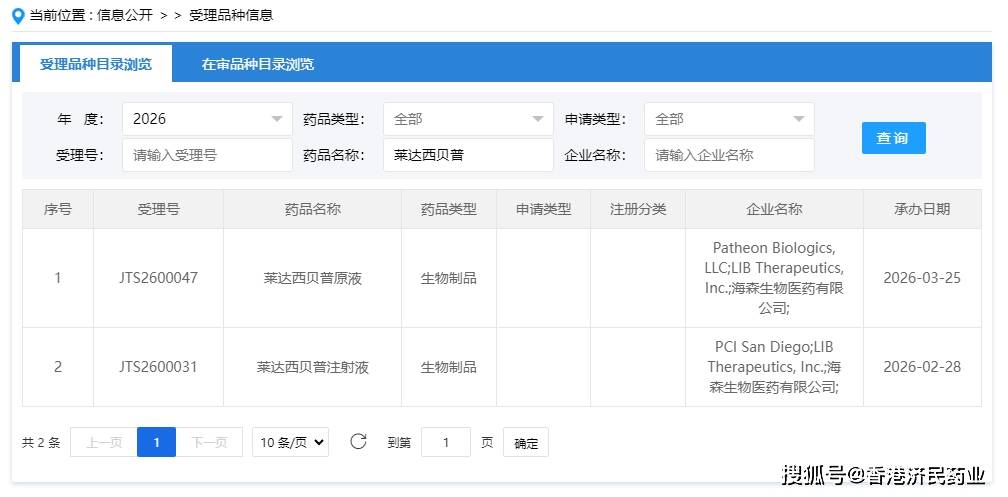Screen dimensions: 1008x497
Task: Click acceptance number JTS2600031
Action: (158, 367)
